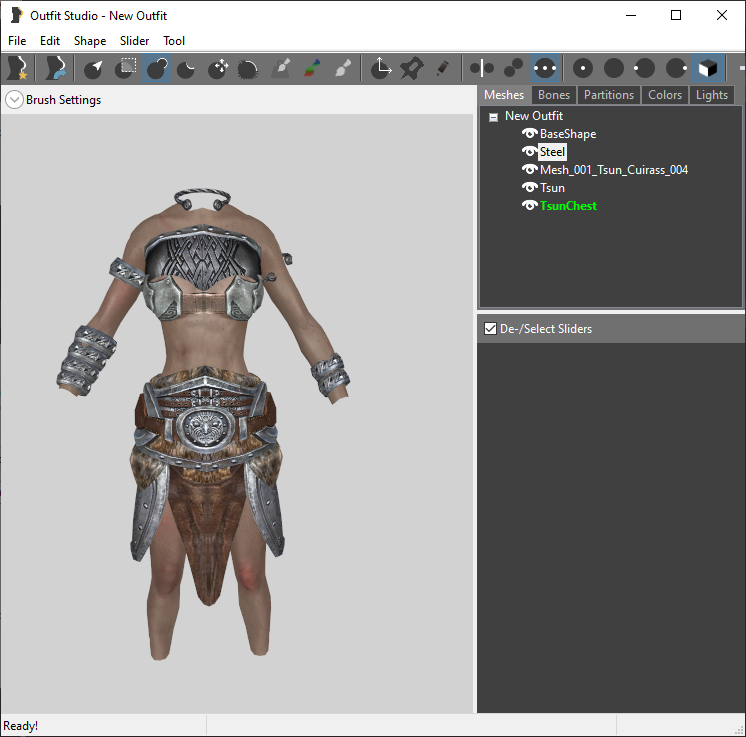Toggle eye icon for TsunChest mesh
The image size is (746, 737).
(530, 206)
